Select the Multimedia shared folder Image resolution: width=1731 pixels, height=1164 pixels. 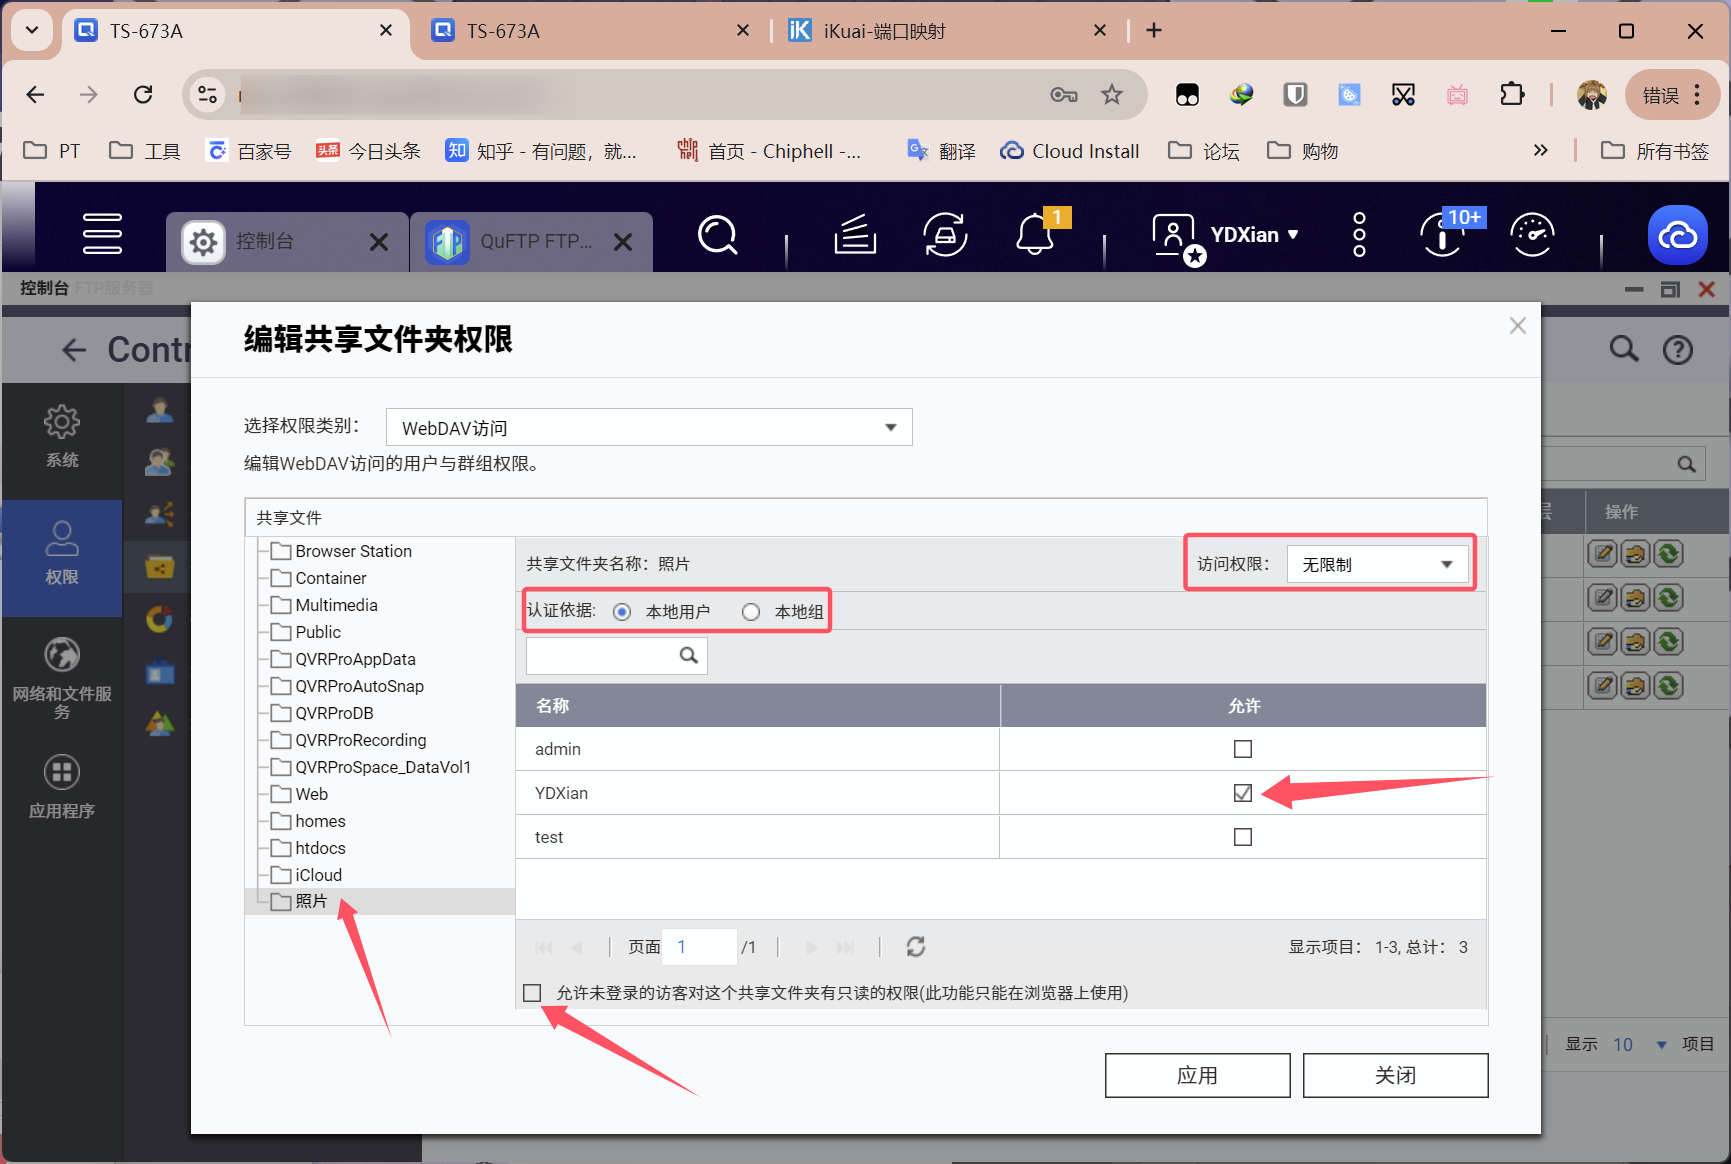pyautogui.click(x=336, y=605)
